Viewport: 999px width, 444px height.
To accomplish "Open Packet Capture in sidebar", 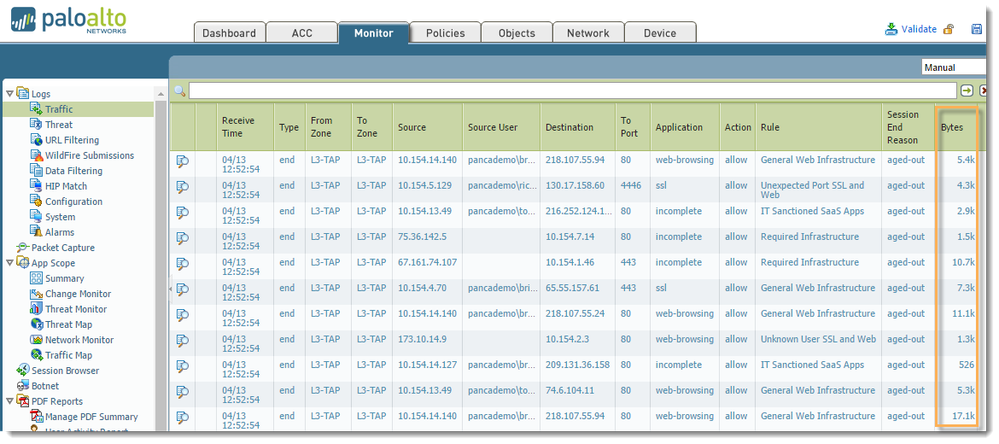I will pos(63,247).
